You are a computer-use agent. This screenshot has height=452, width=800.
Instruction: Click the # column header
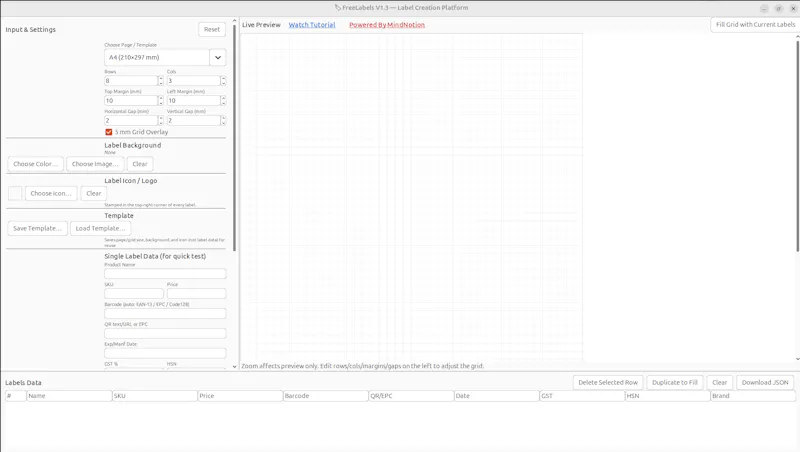[x=15, y=396]
